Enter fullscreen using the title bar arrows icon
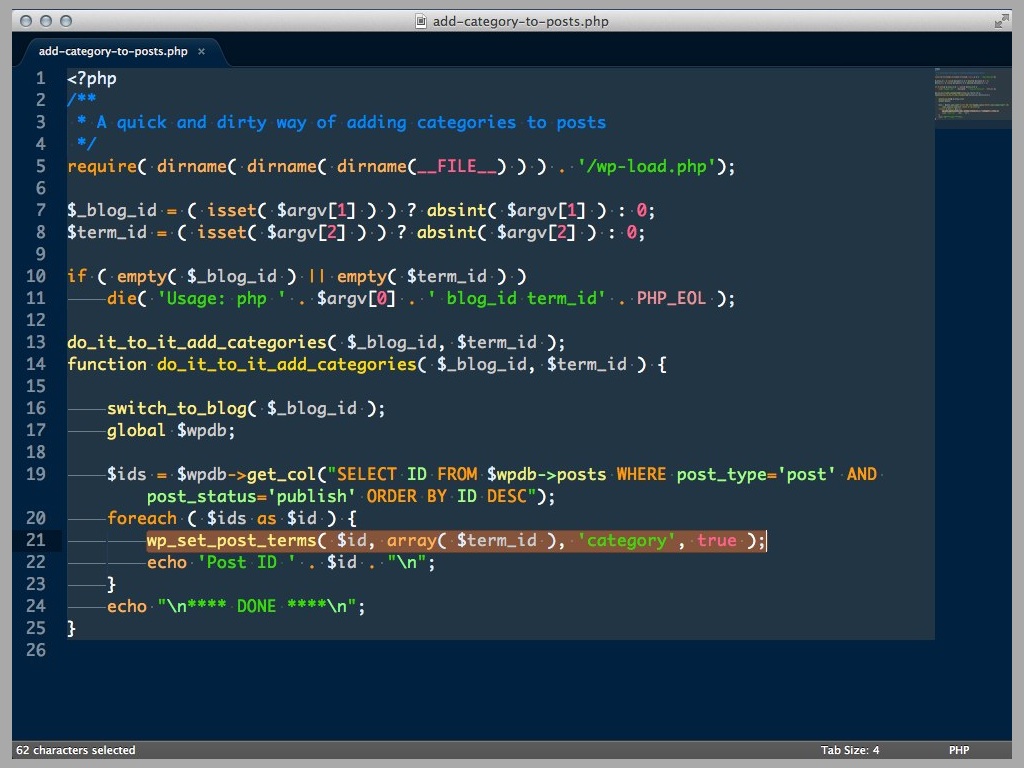Image resolution: width=1024 pixels, height=768 pixels. pos(1001,21)
